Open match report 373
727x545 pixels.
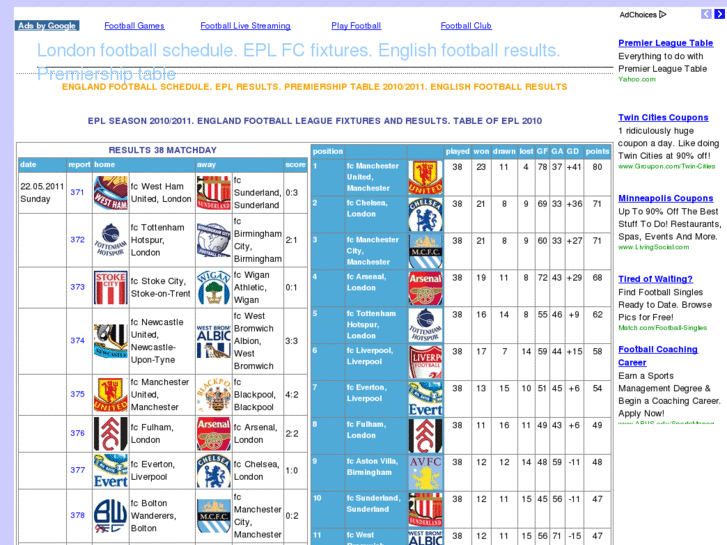coord(77,287)
